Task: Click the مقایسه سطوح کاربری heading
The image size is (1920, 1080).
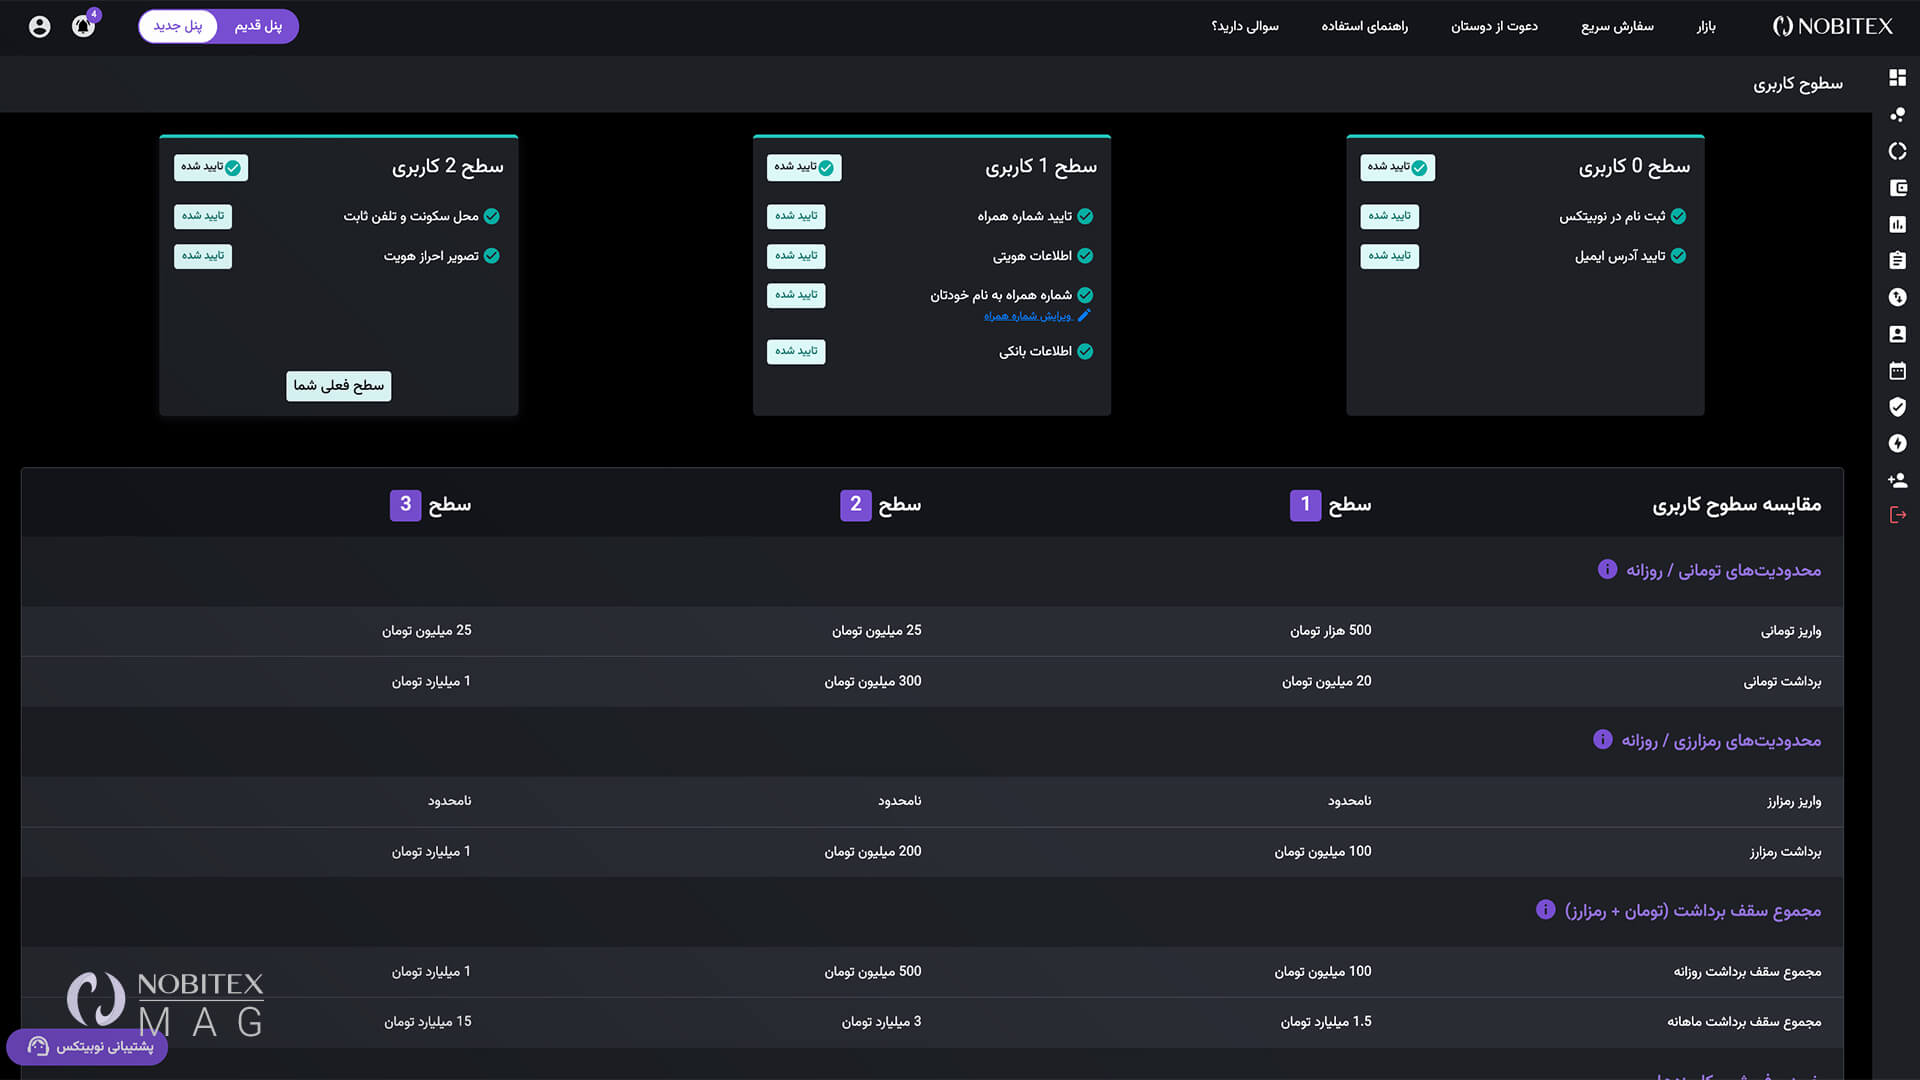Action: point(1737,505)
